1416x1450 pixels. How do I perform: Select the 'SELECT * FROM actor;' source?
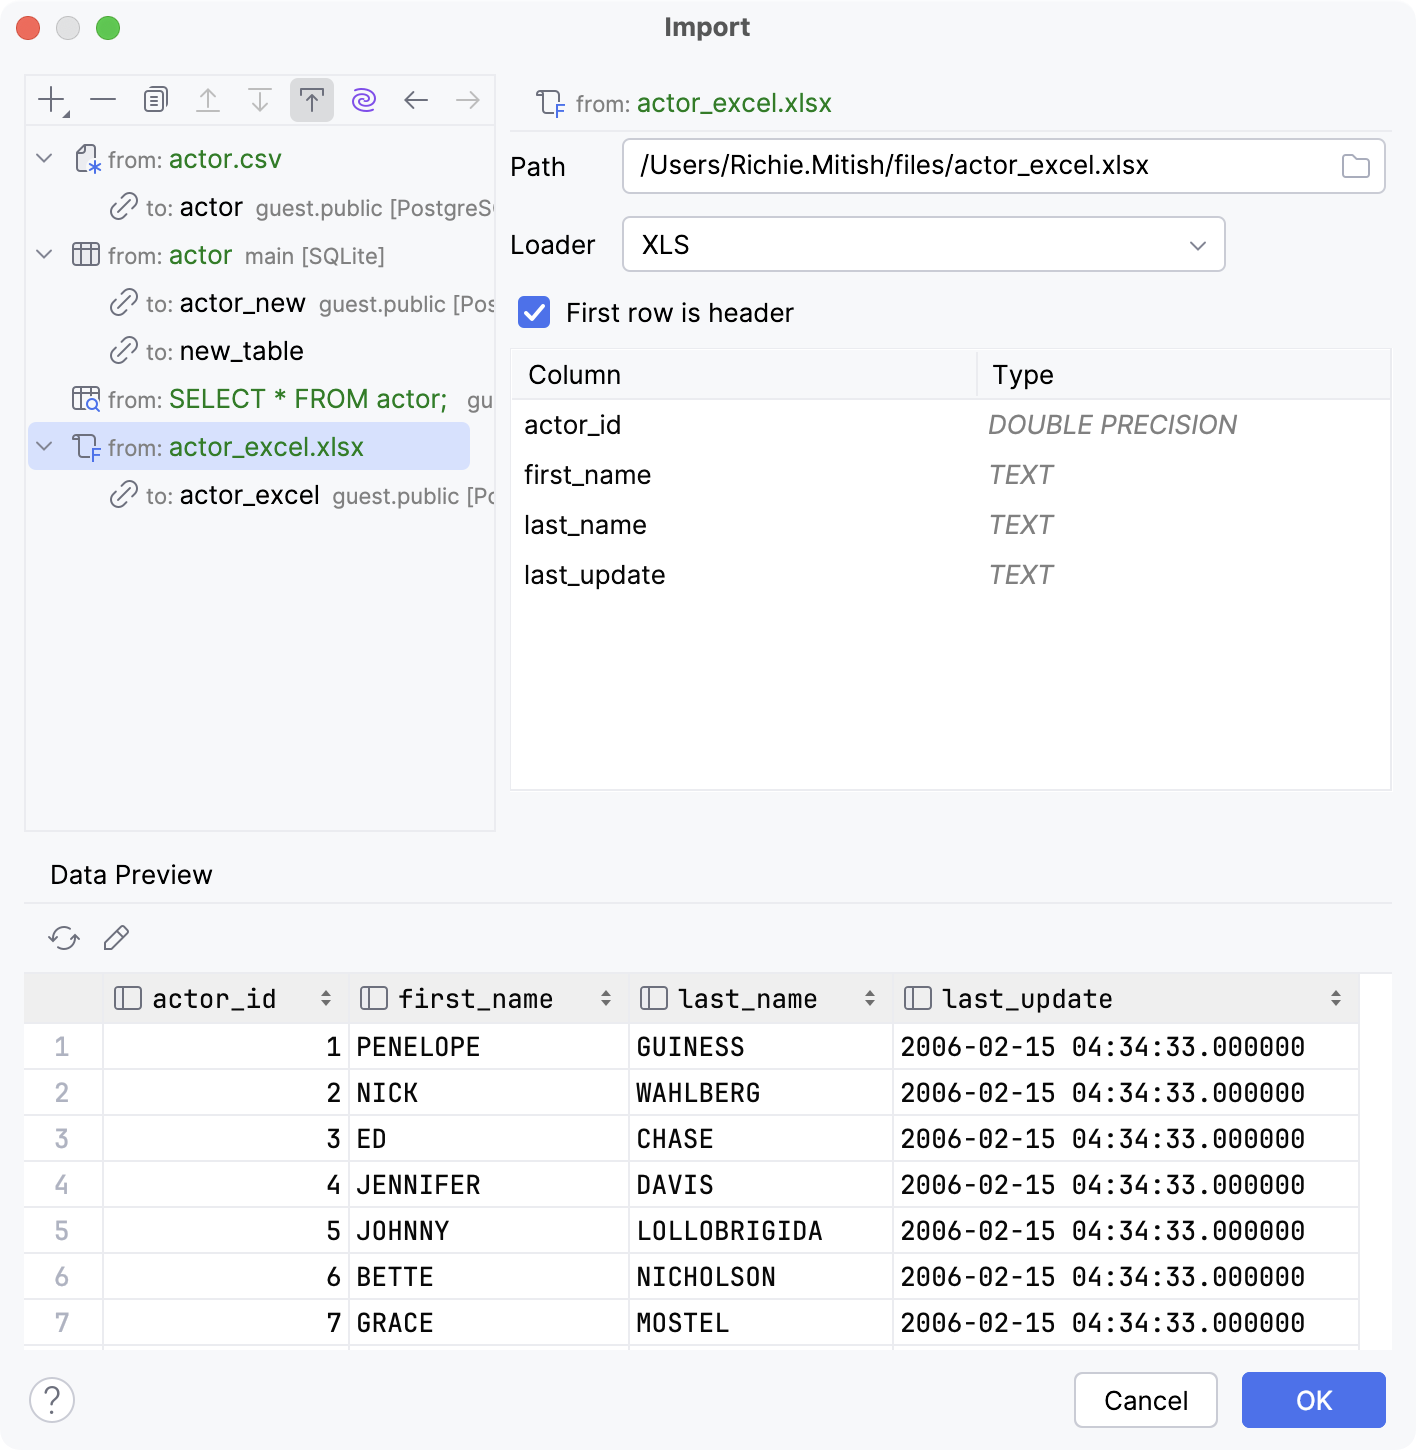click(x=307, y=398)
